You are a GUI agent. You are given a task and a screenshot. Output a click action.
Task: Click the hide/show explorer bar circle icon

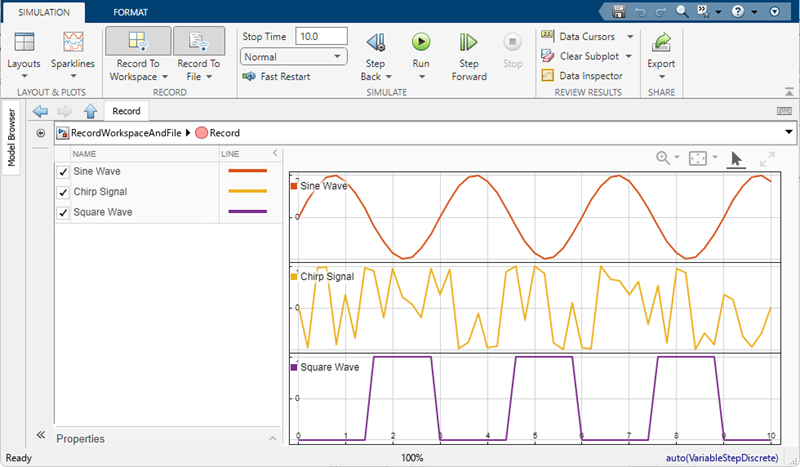(x=40, y=133)
